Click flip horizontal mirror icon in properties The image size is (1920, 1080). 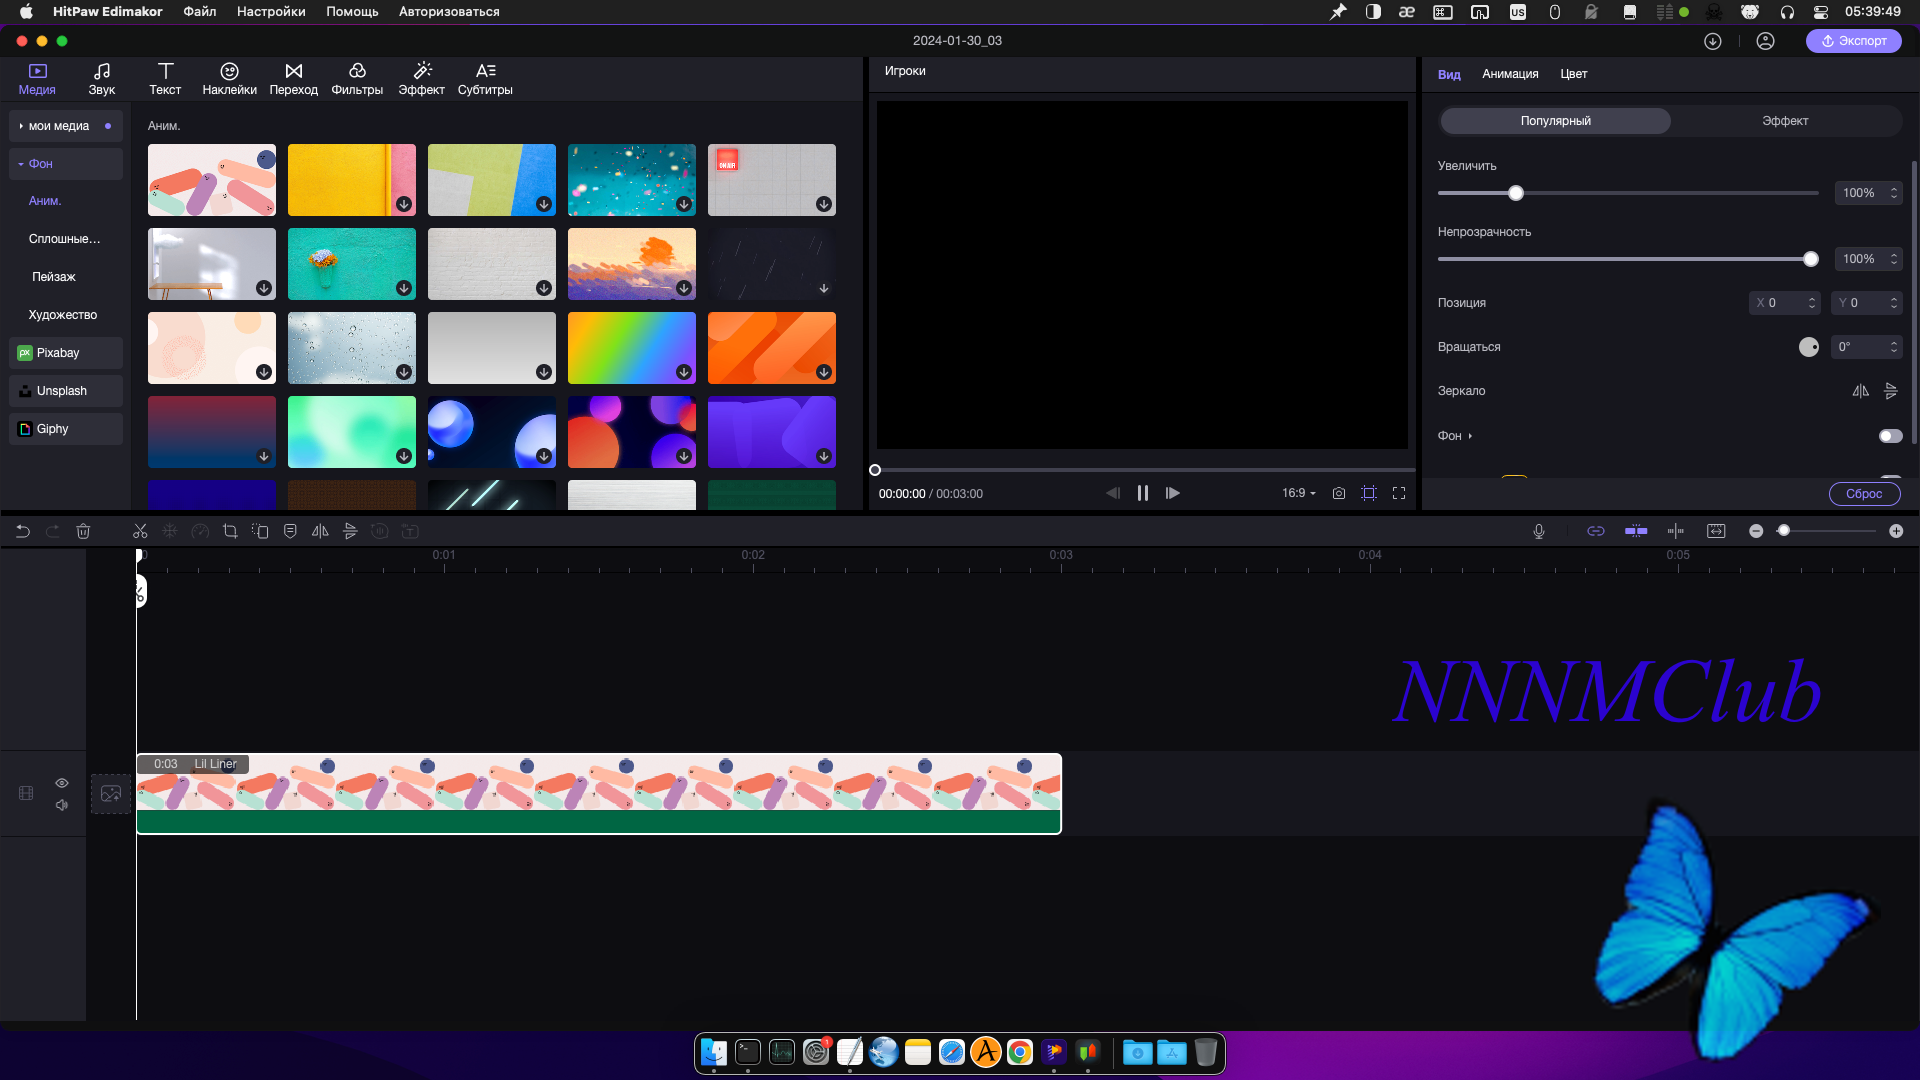[x=1860, y=391]
